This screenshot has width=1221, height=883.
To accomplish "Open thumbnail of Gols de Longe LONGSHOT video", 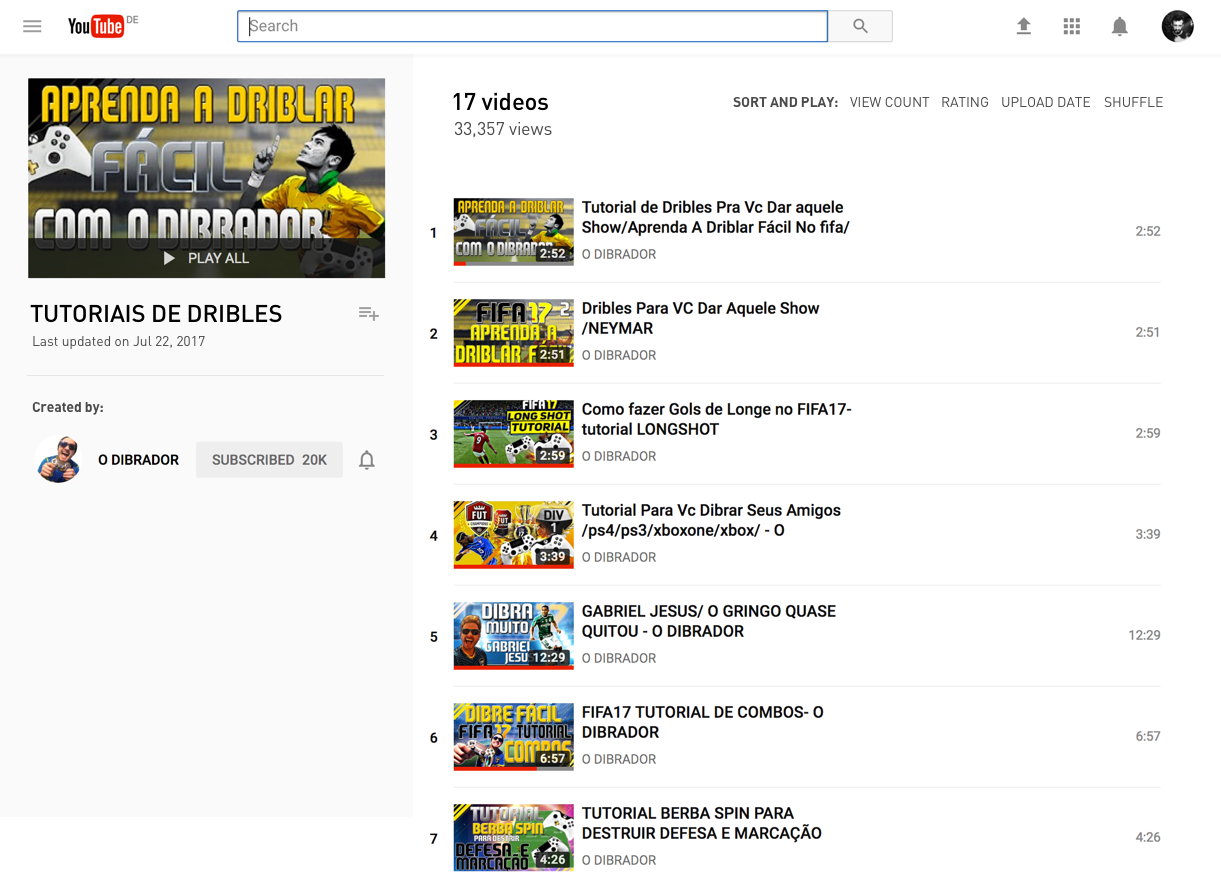I will 513,433.
